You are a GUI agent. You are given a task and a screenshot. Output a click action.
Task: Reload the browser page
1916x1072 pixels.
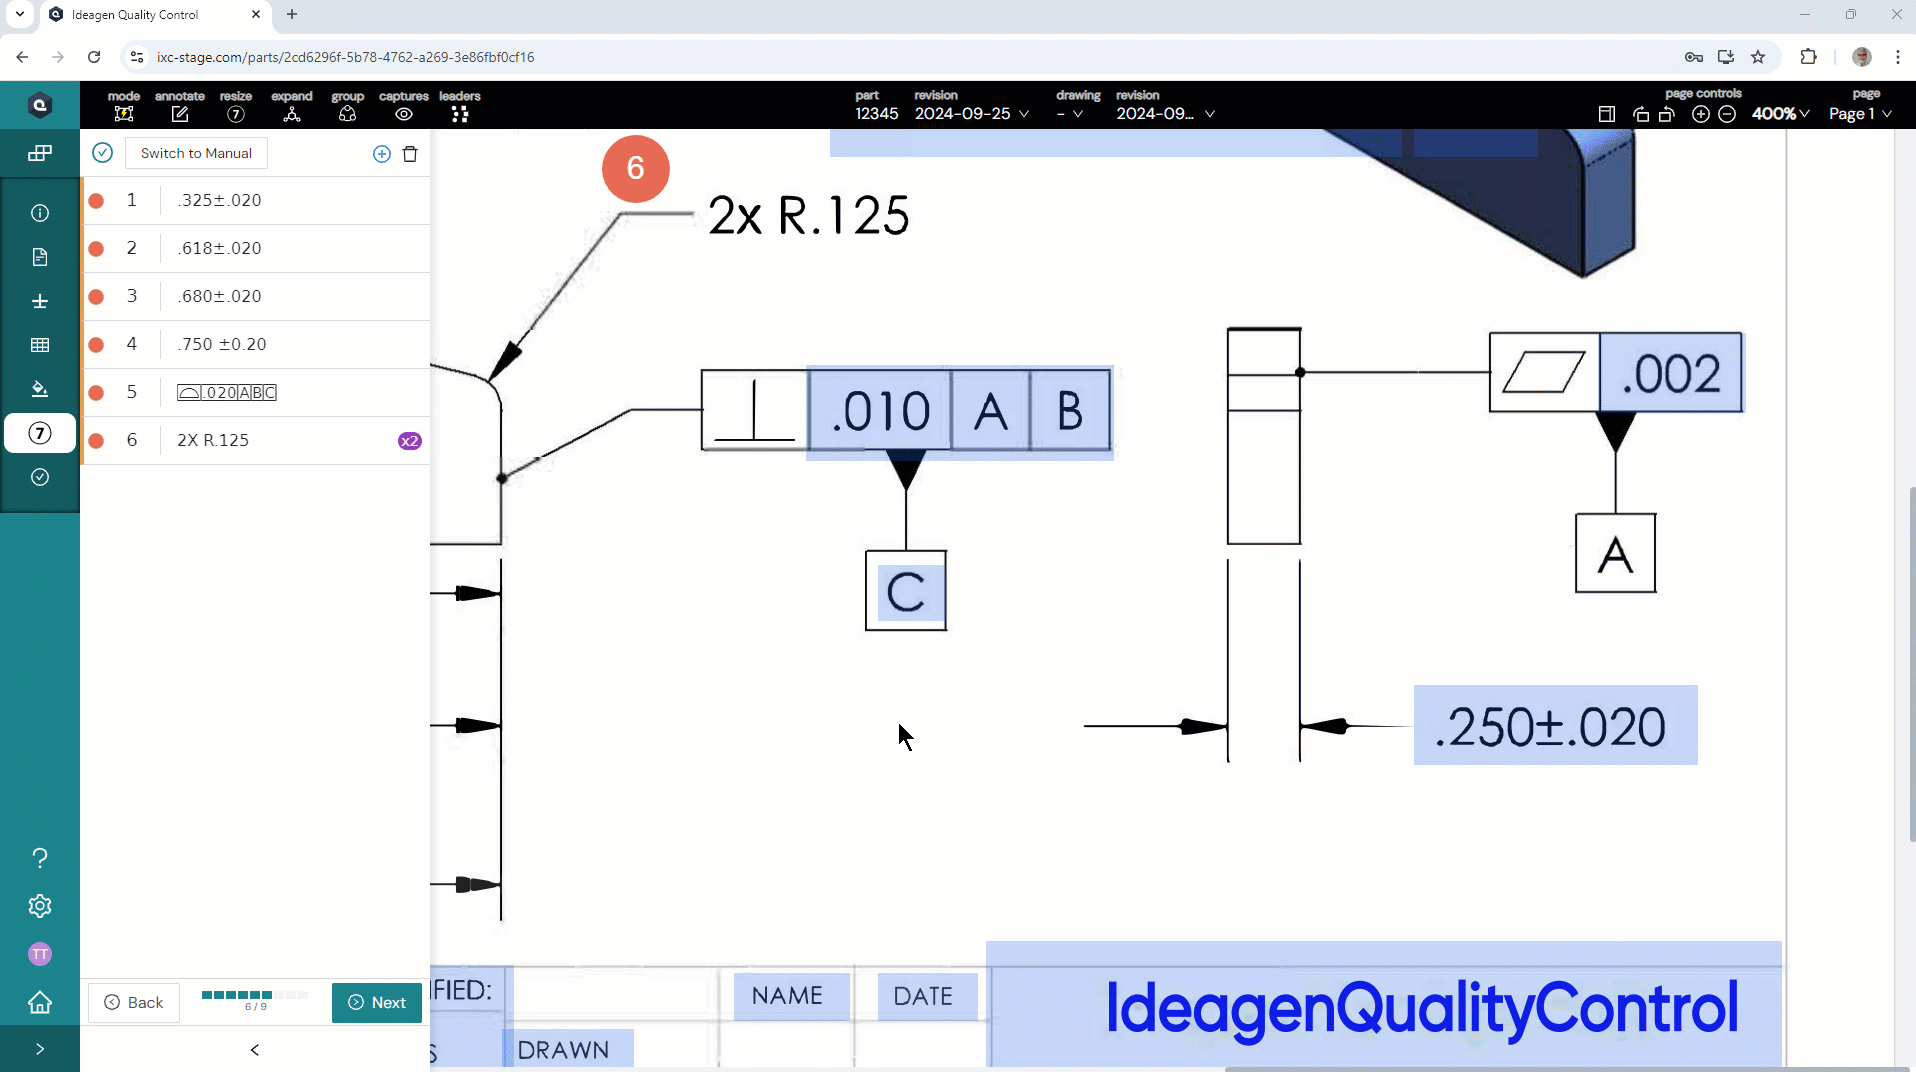point(94,57)
